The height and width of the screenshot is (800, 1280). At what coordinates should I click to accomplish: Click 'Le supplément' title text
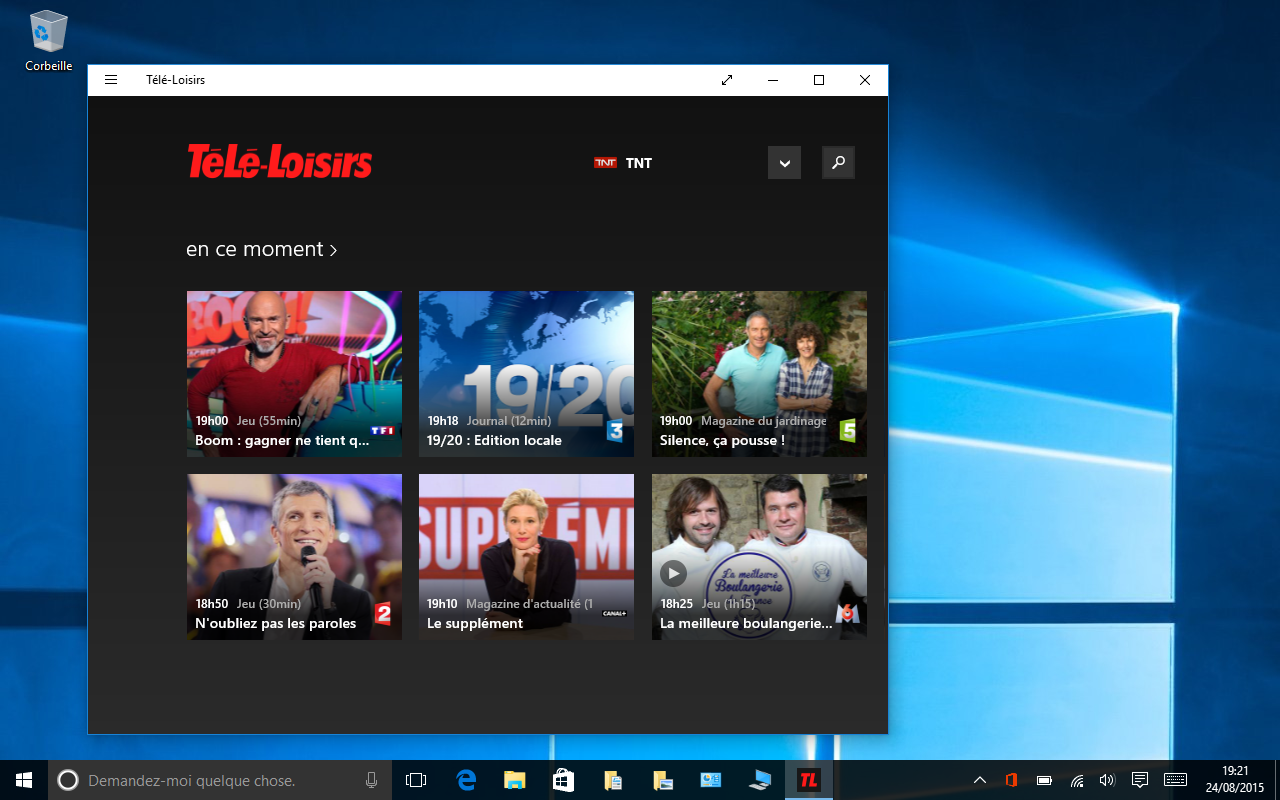[475, 623]
